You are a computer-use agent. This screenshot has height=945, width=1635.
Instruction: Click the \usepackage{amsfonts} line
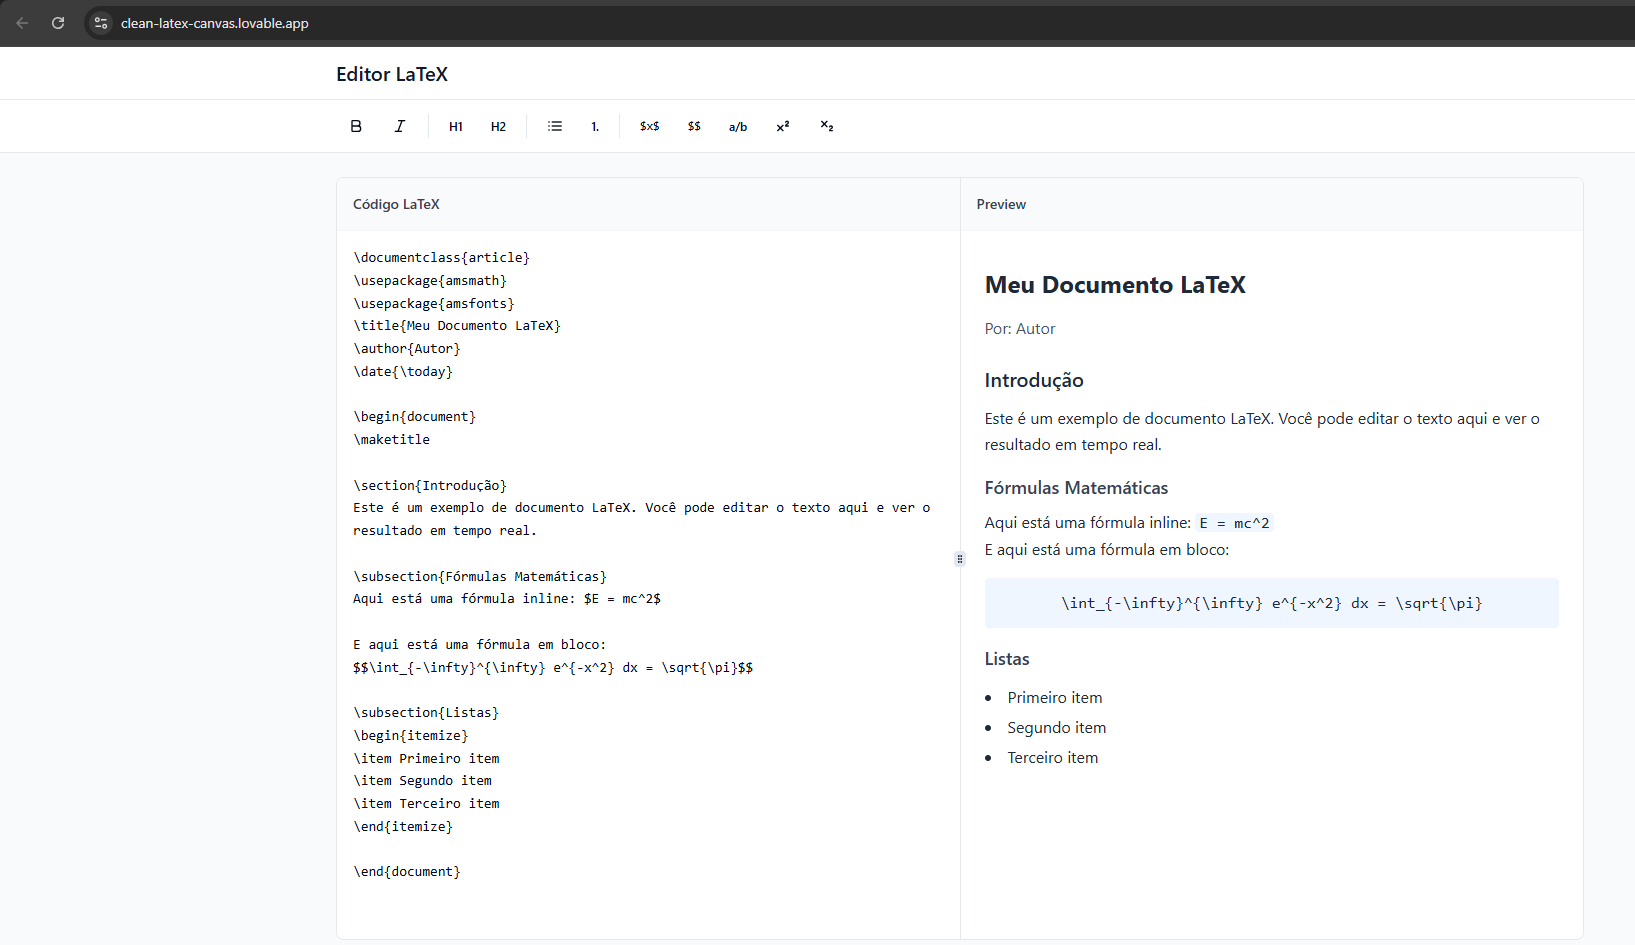[434, 304]
